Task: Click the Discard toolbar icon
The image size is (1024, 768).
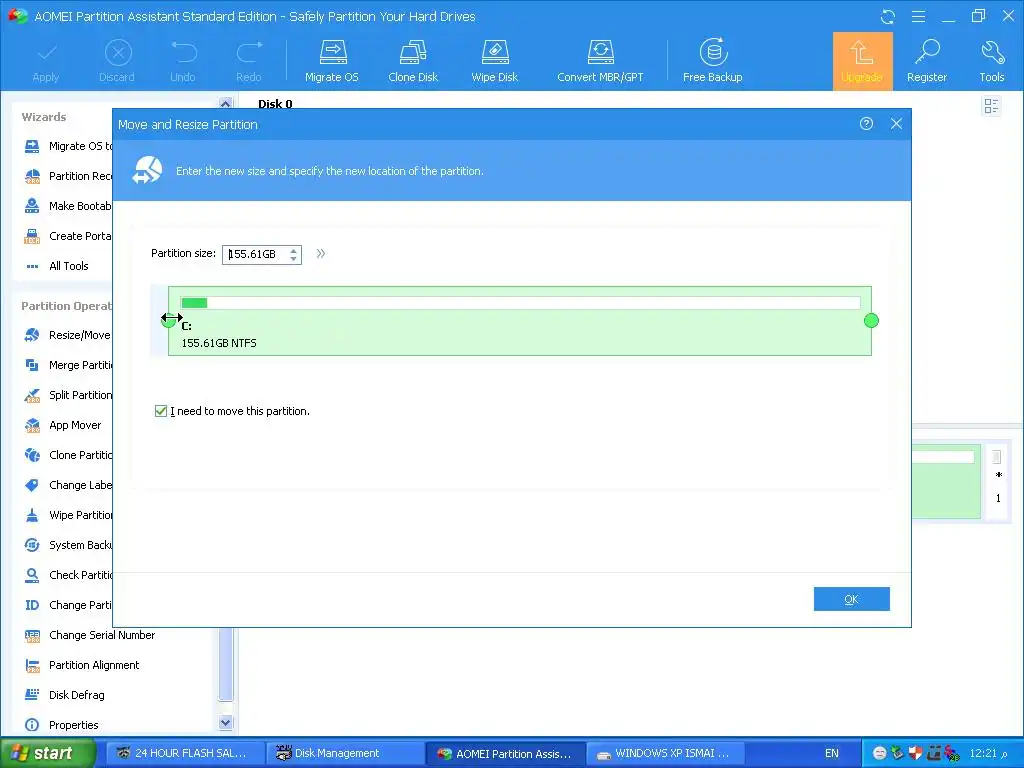Action: (x=118, y=61)
